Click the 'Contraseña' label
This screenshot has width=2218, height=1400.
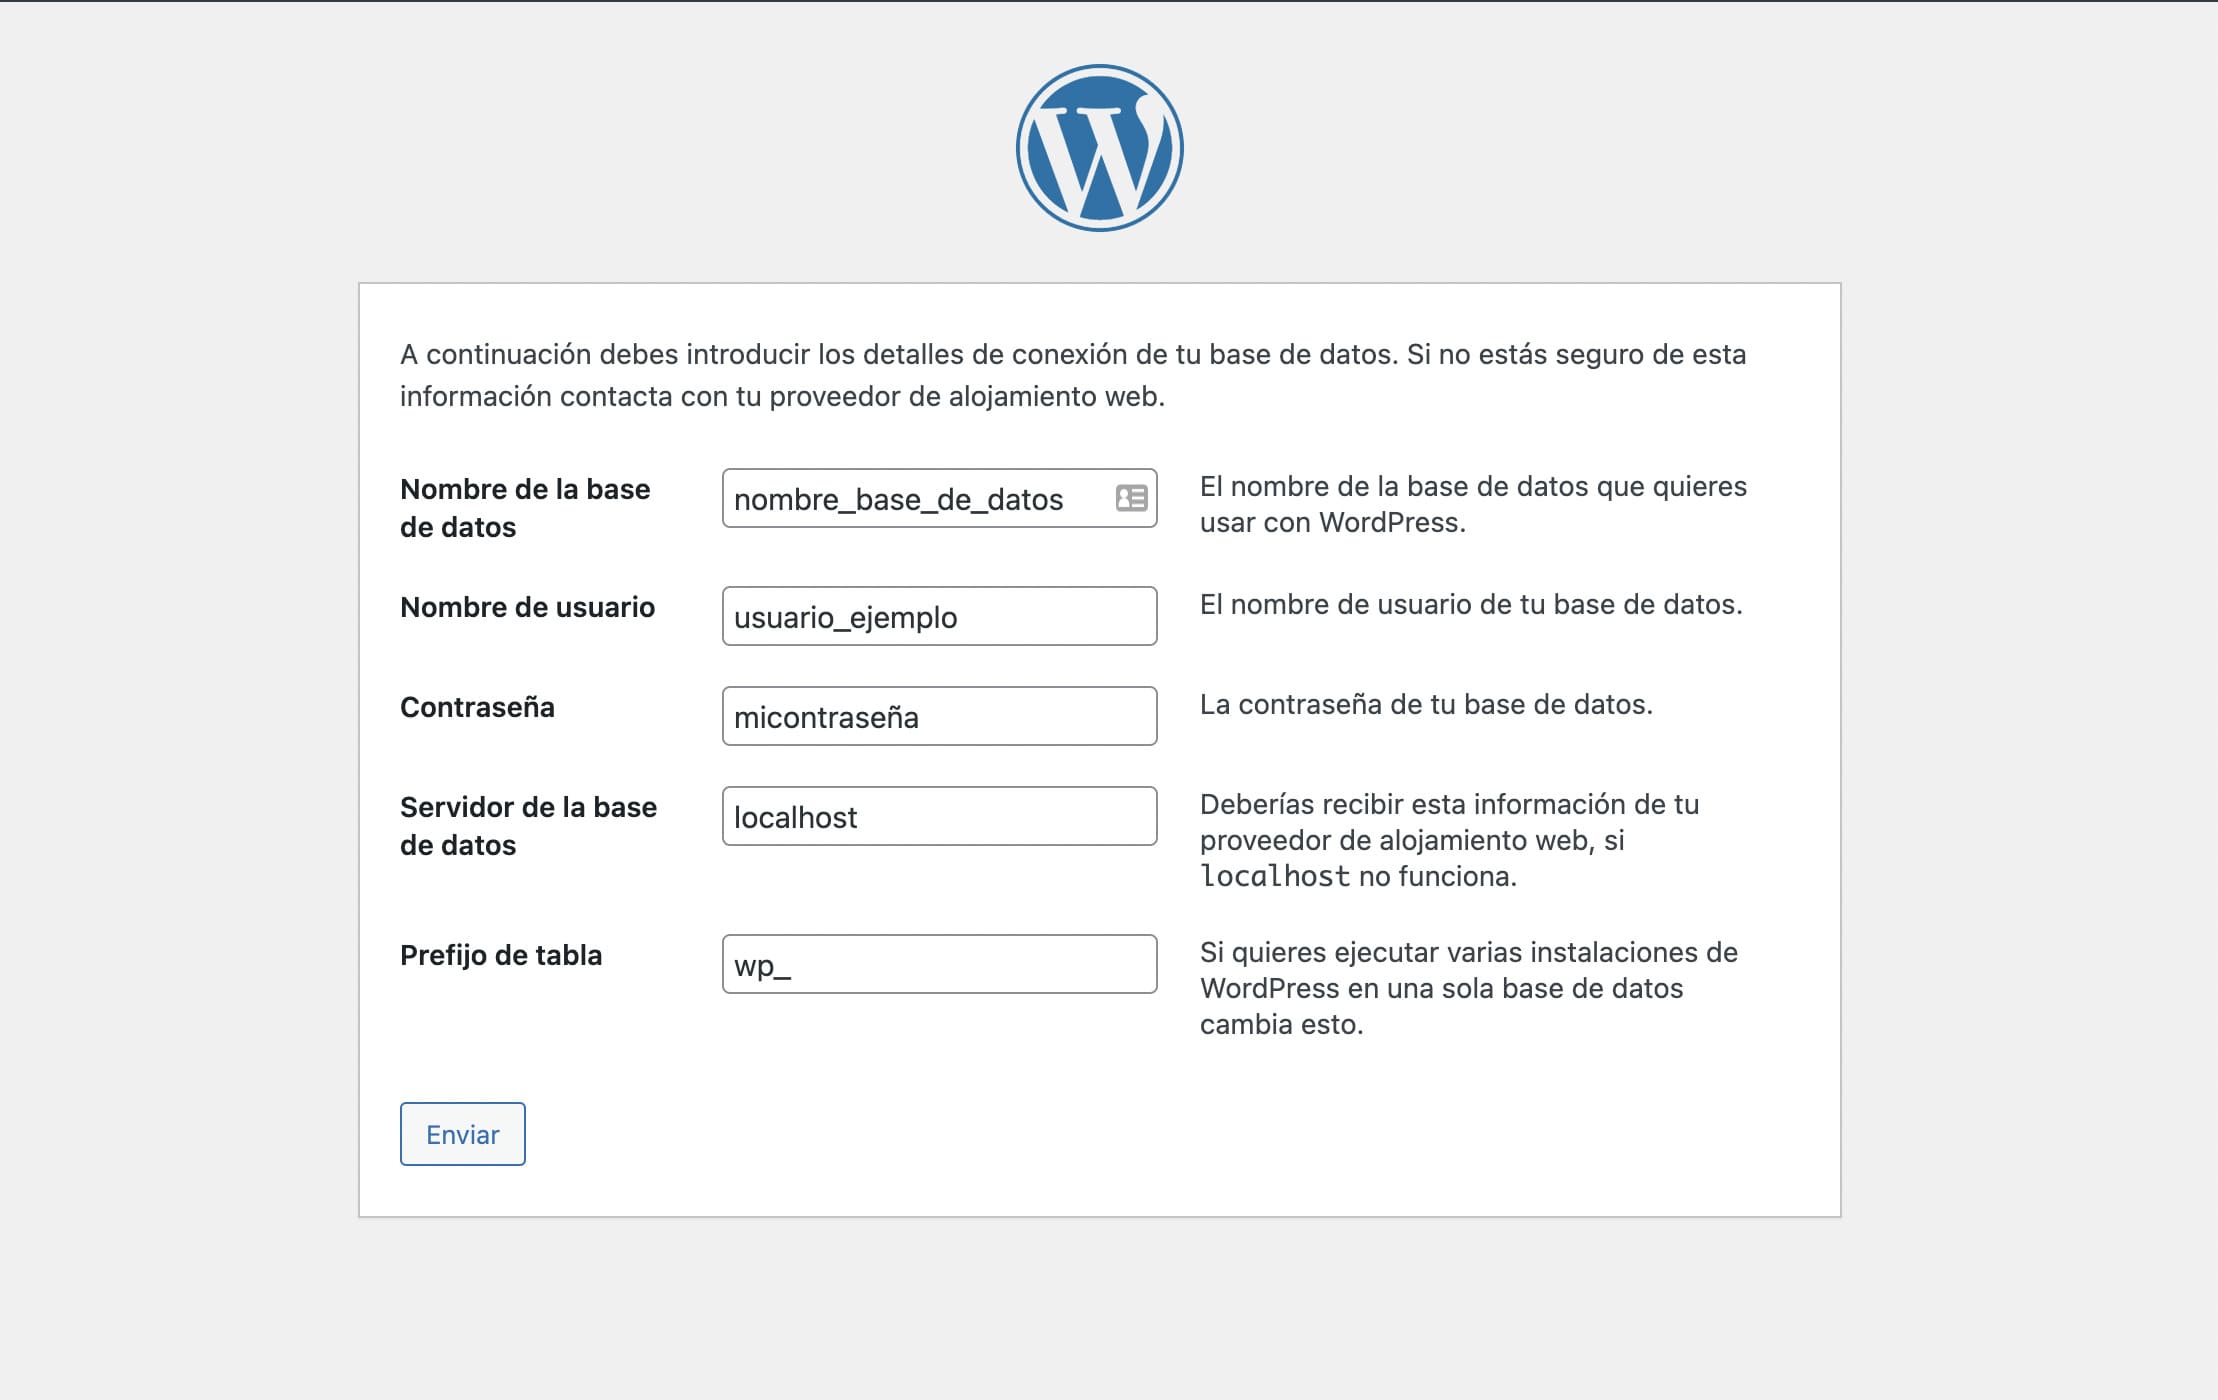pyautogui.click(x=477, y=707)
